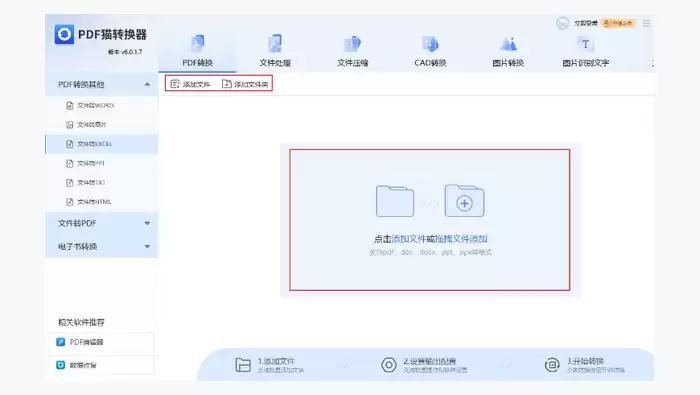Viewport: 700px width, 395px height.
Task: Open recommended PDF编辑器 software
Action: (101, 342)
